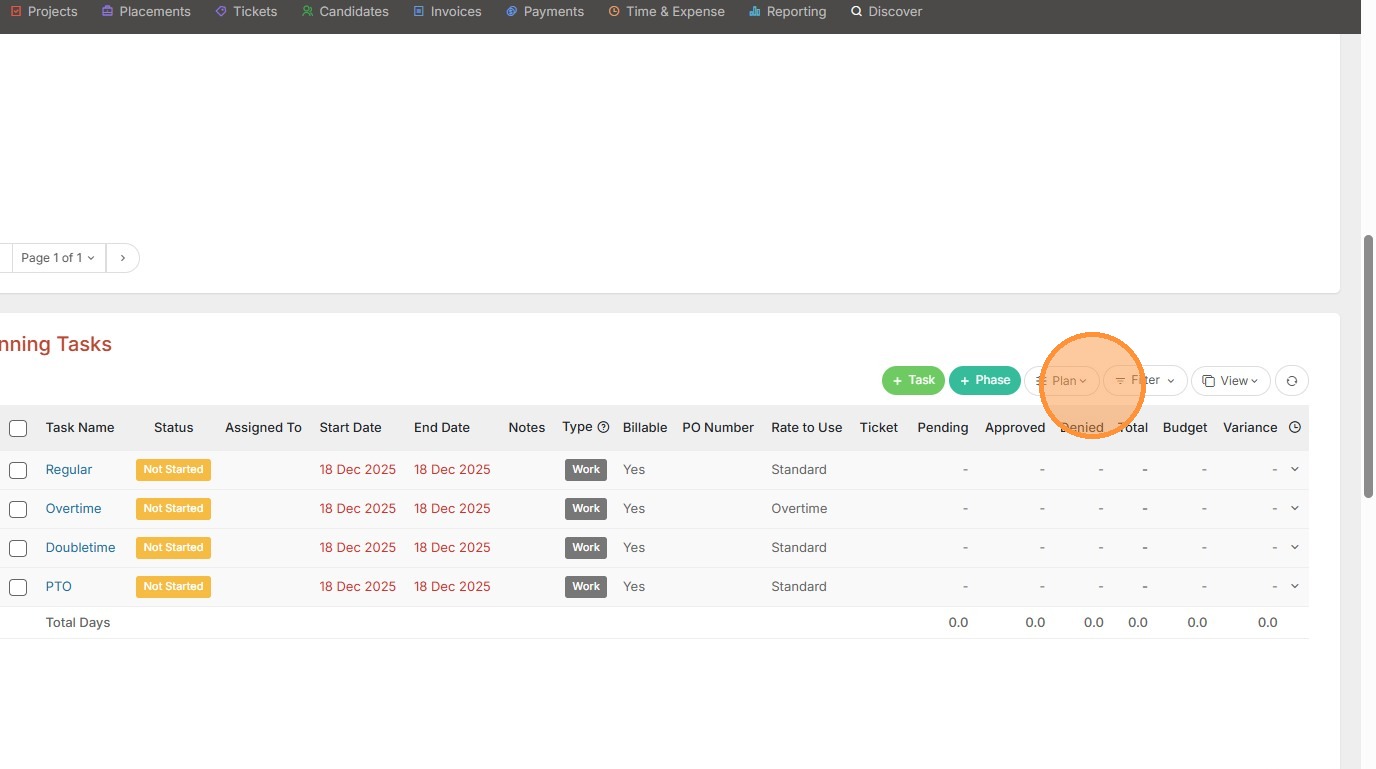The image size is (1376, 769).
Task: Open the Reporting section
Action: coord(788,12)
